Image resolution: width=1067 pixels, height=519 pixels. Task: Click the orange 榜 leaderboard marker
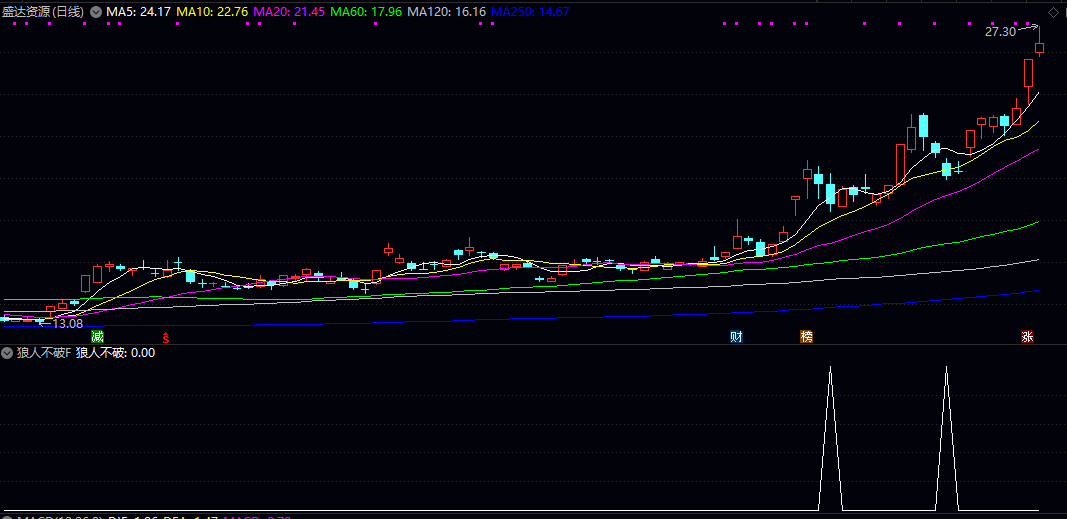click(806, 337)
